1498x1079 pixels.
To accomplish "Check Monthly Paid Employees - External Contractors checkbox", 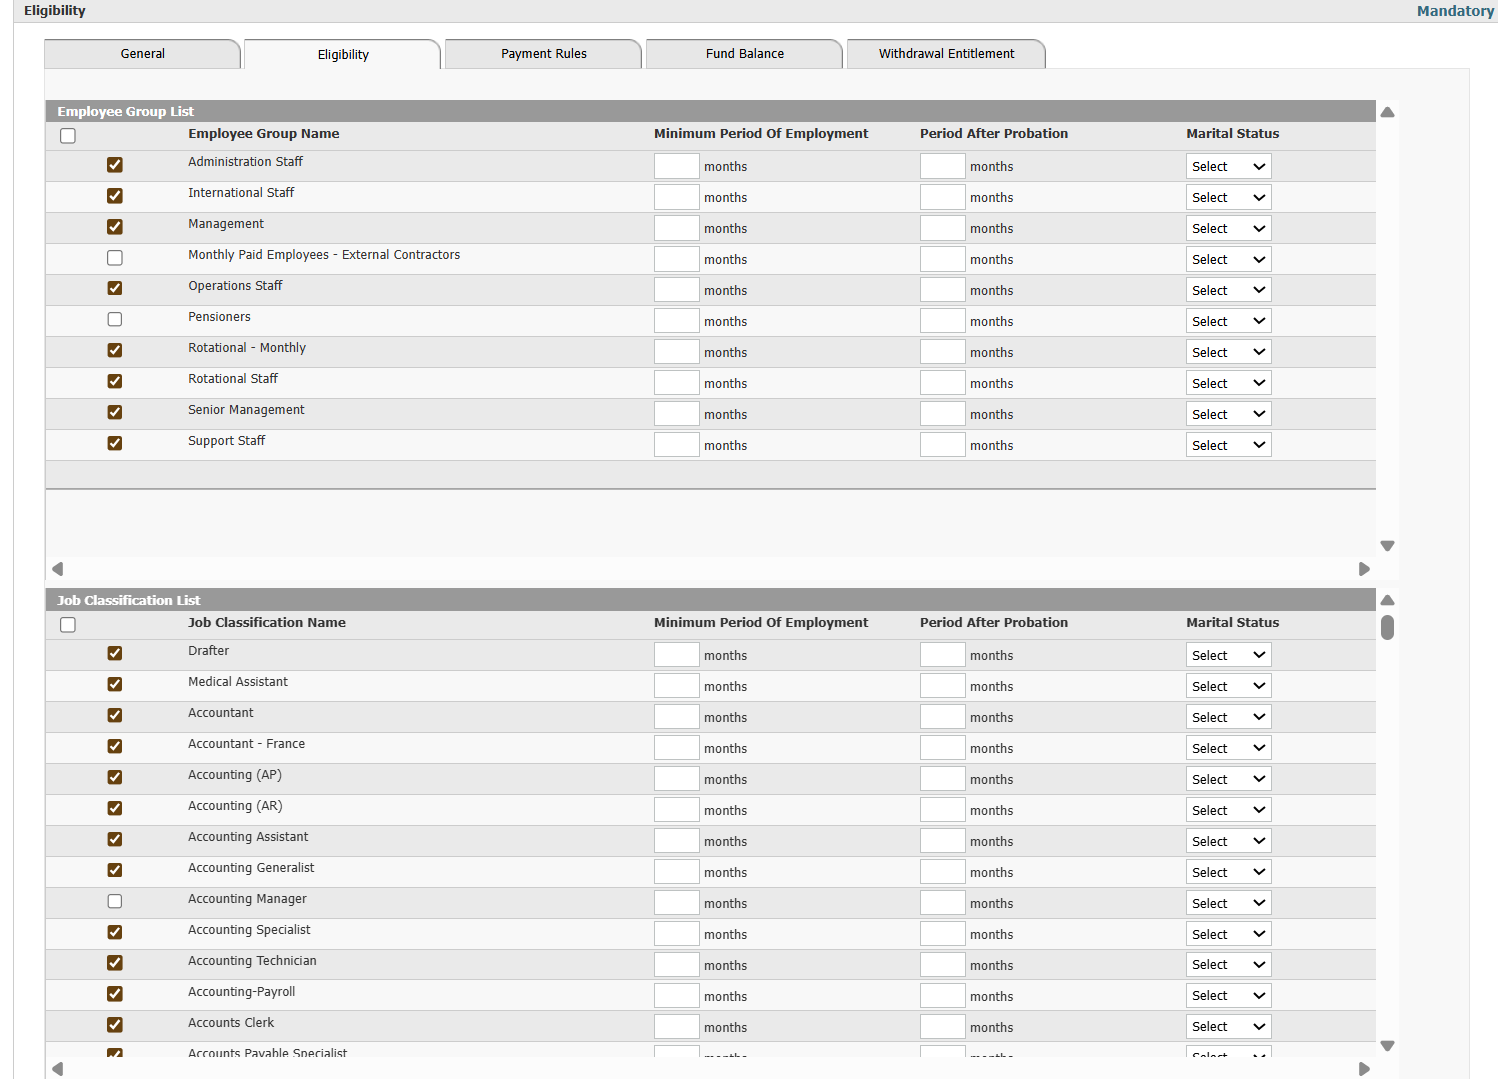I will point(115,258).
